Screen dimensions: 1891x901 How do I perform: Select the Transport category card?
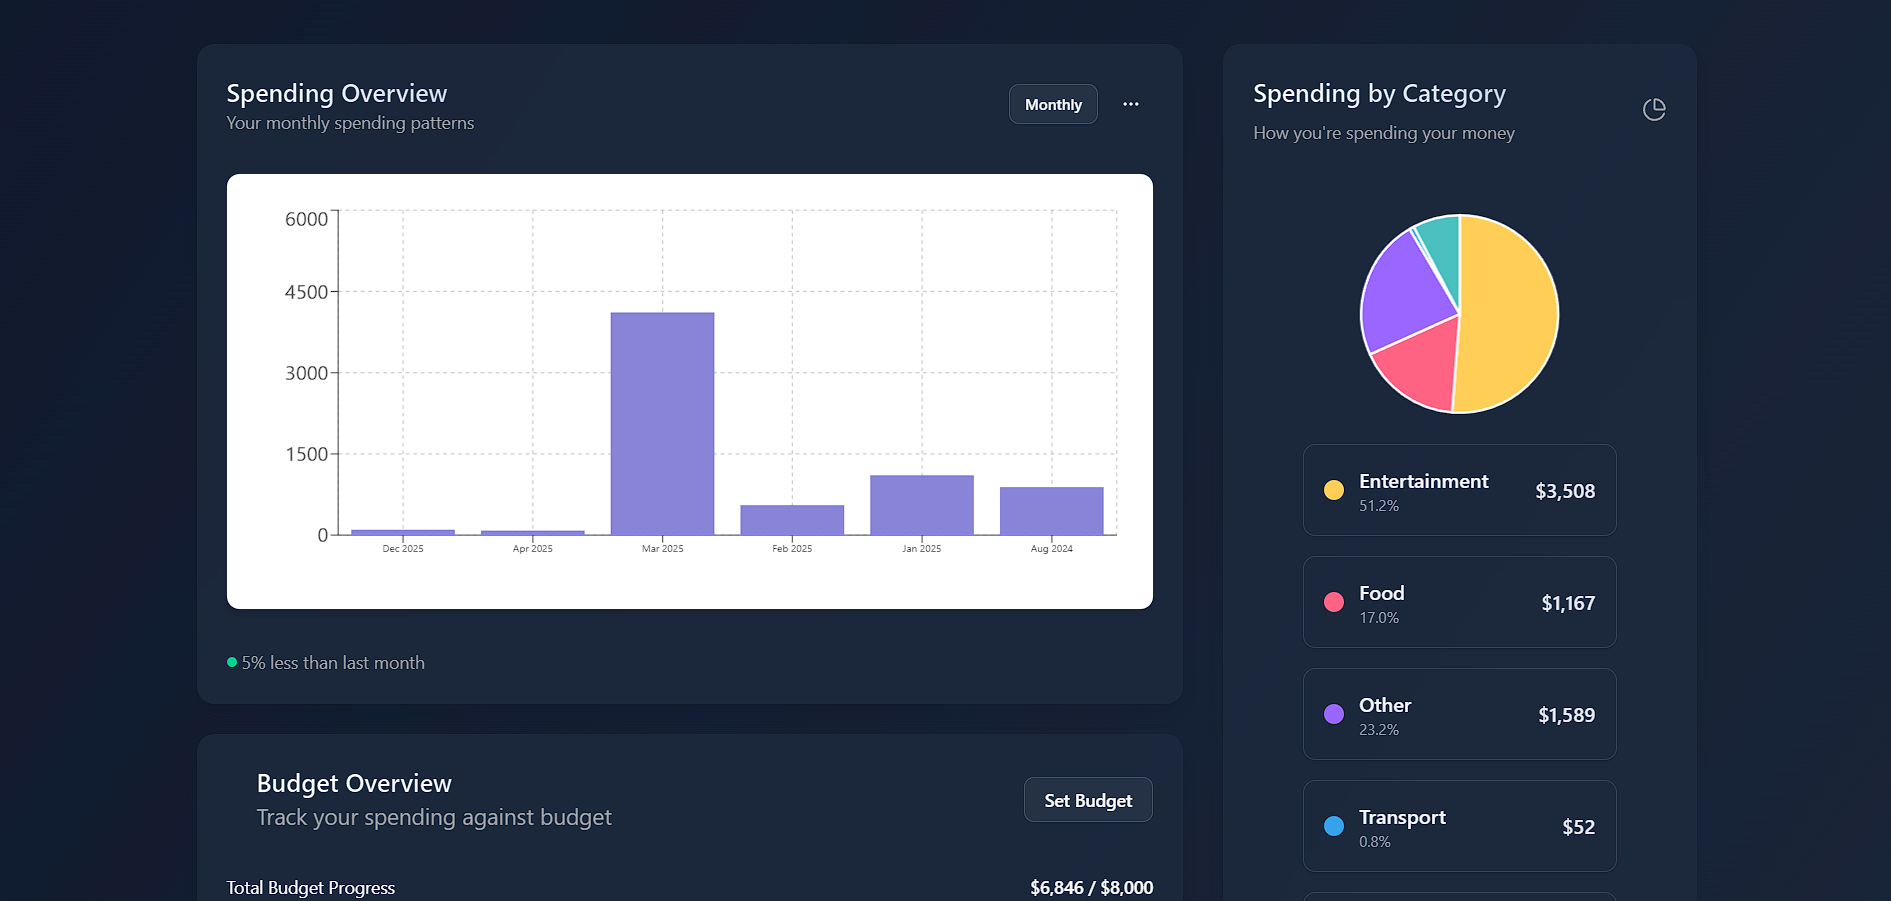point(1459,826)
